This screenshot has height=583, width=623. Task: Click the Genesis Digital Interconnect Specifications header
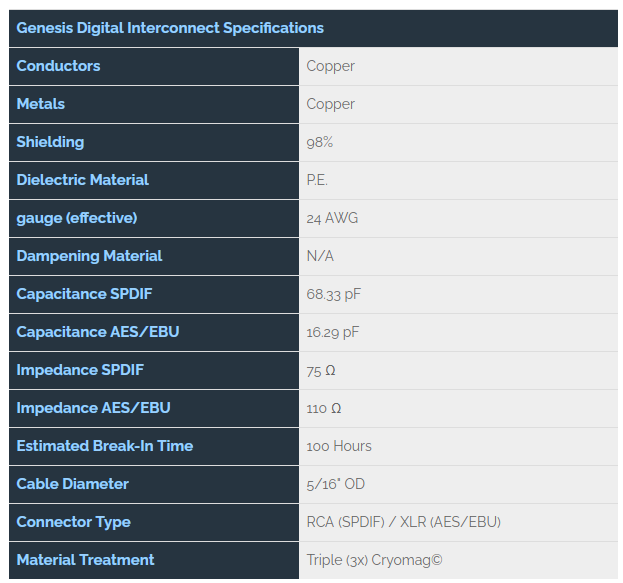point(313,28)
